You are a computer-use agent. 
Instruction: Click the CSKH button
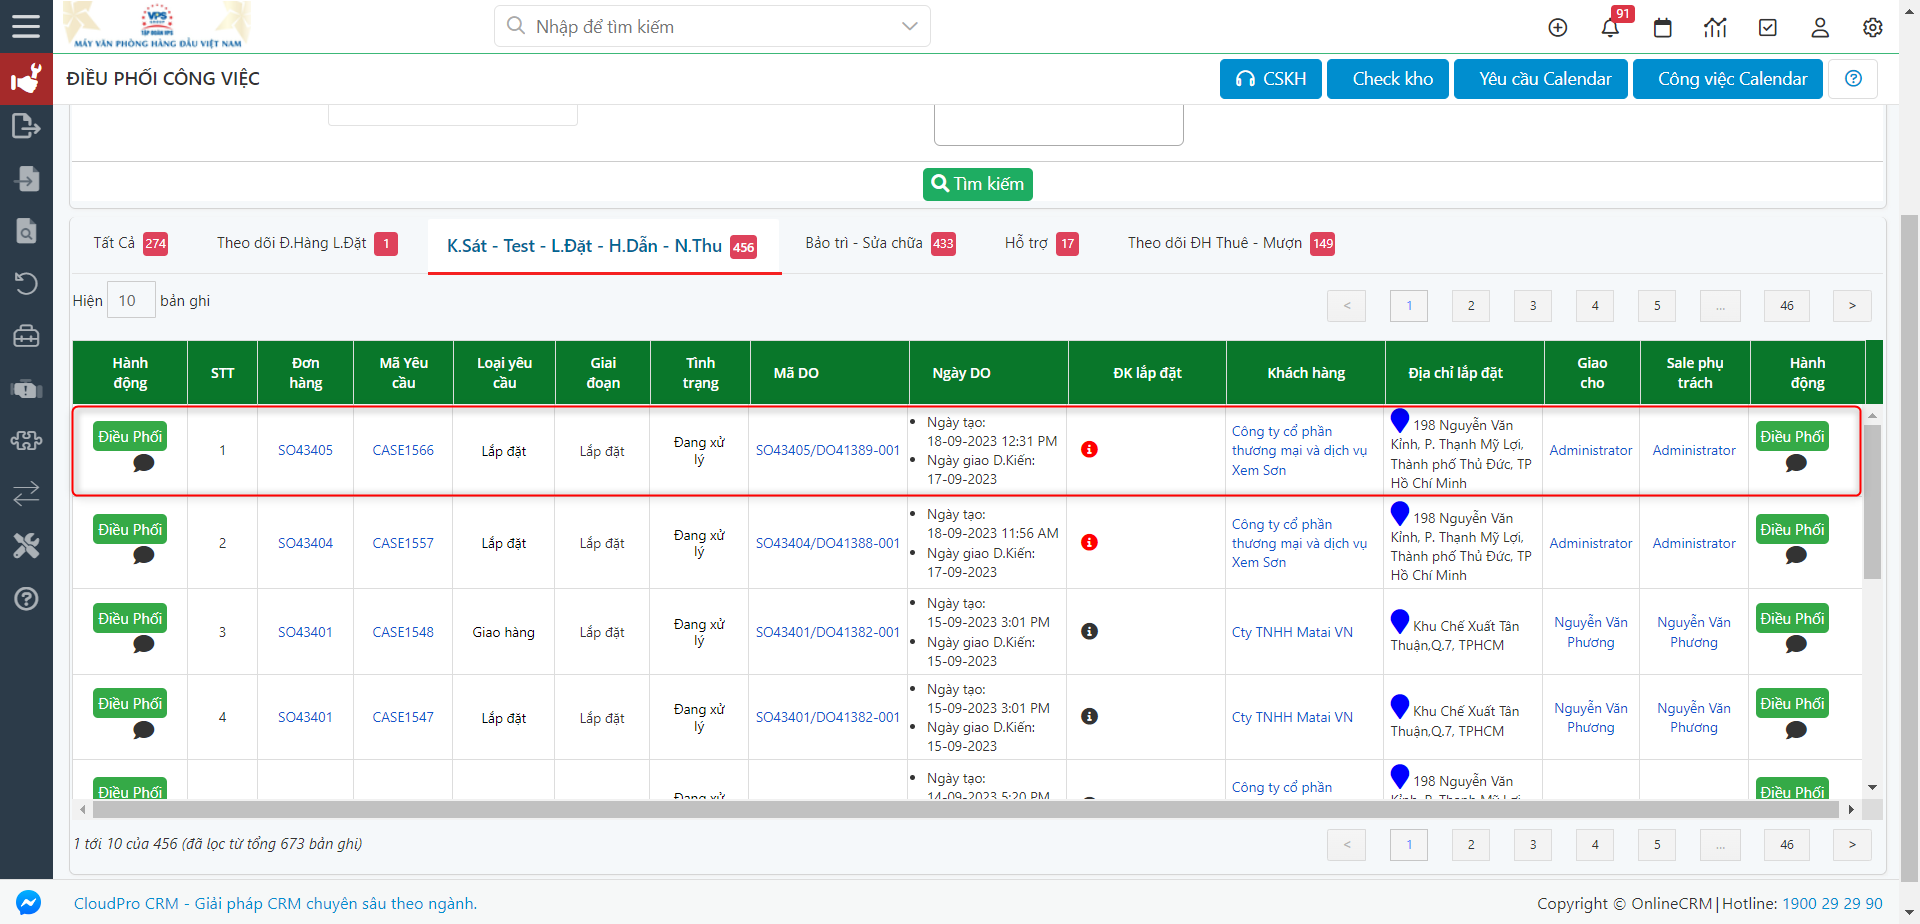coord(1271,79)
